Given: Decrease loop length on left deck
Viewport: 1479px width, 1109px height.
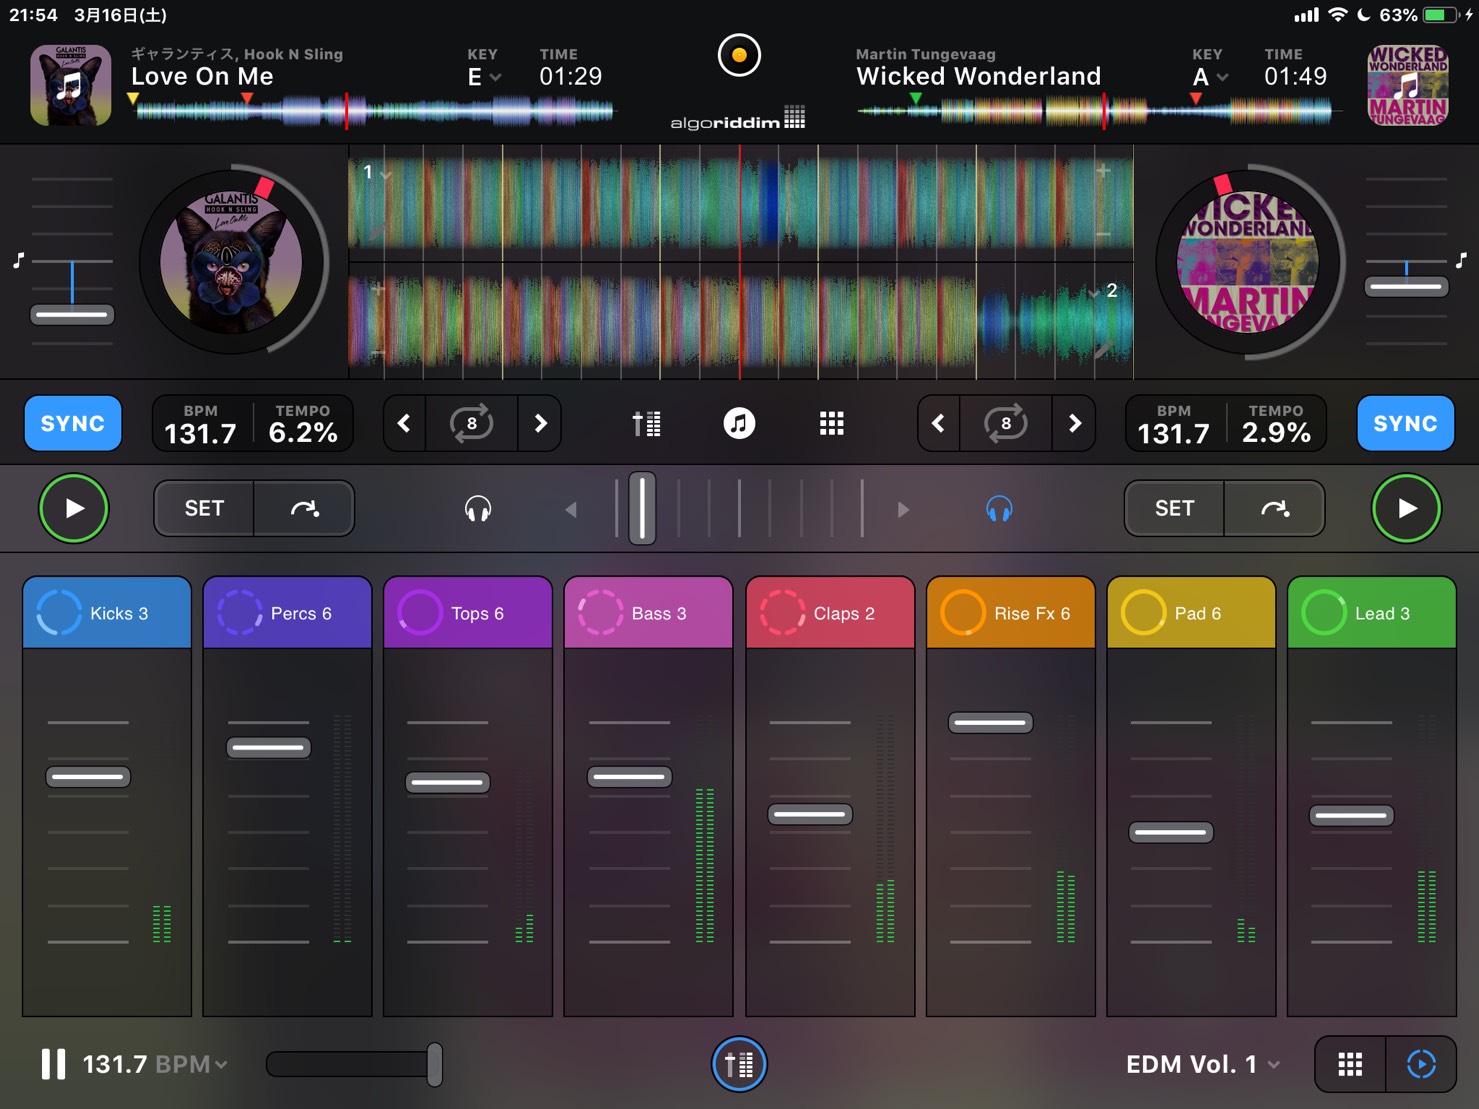Looking at the screenshot, I should click(405, 423).
